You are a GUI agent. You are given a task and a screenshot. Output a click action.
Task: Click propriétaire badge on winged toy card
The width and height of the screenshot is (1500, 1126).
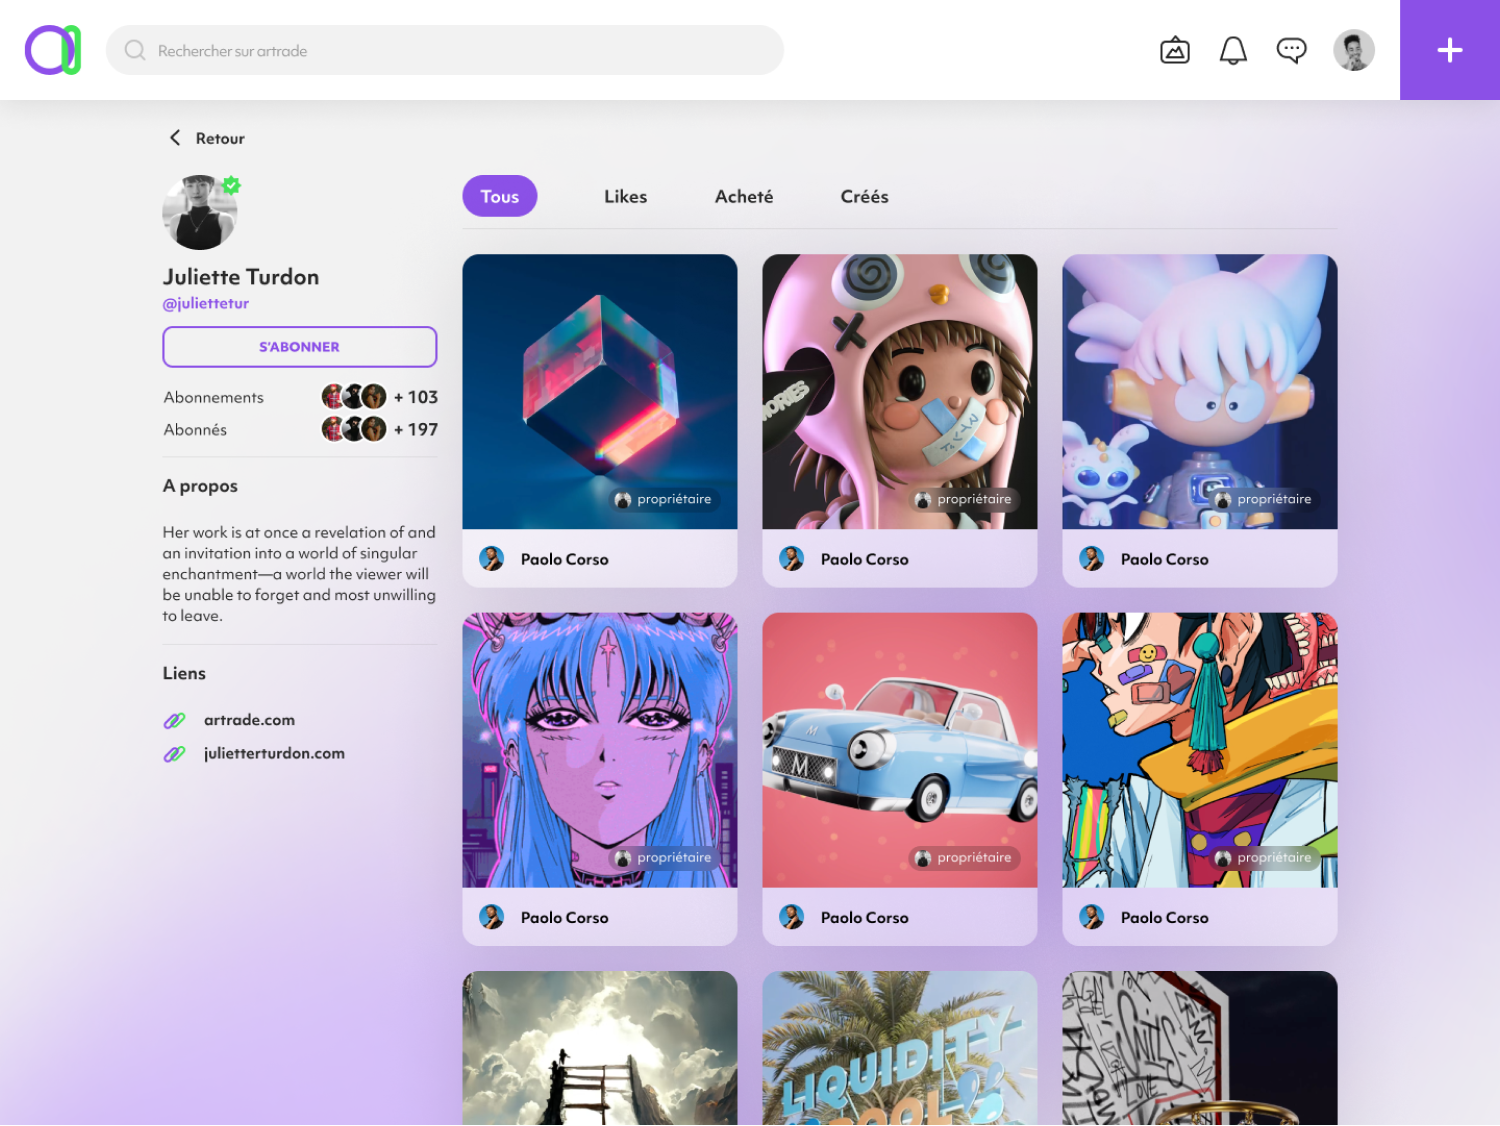[1264, 499]
